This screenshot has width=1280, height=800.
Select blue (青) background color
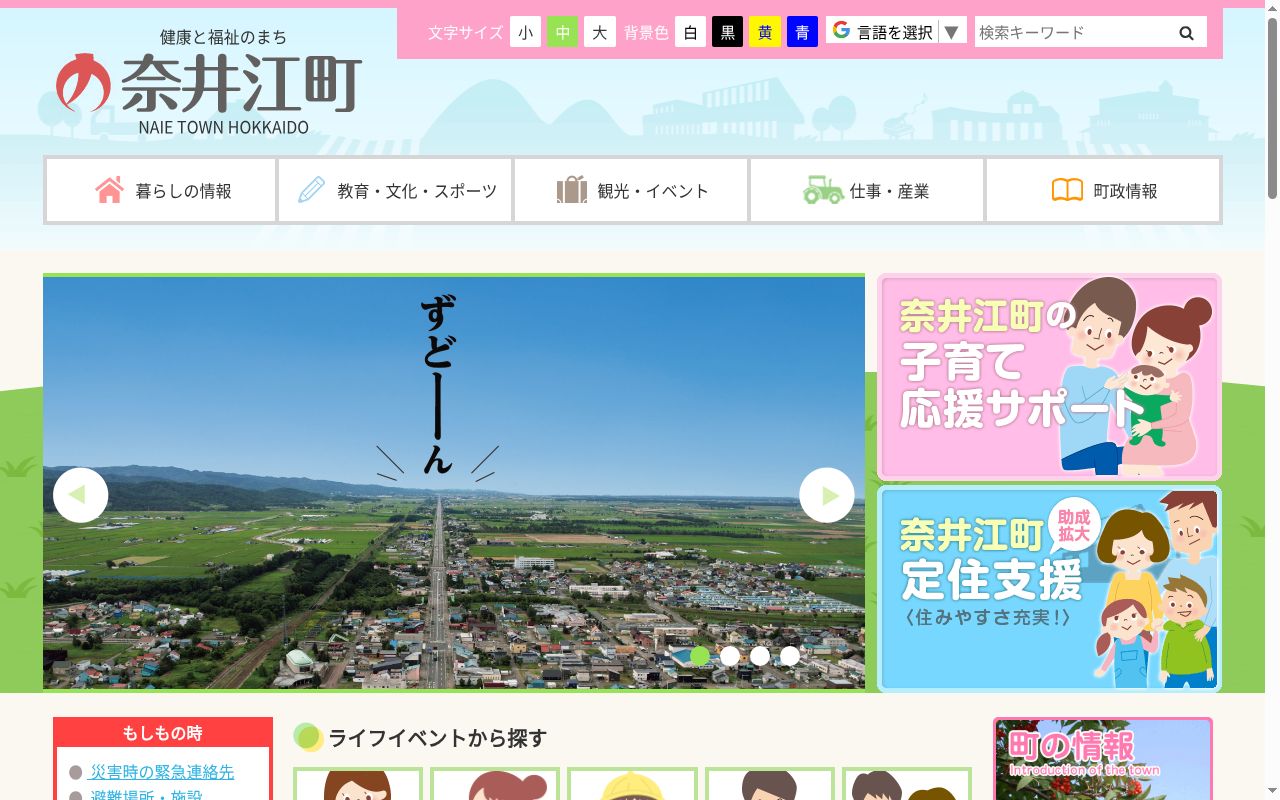click(802, 32)
